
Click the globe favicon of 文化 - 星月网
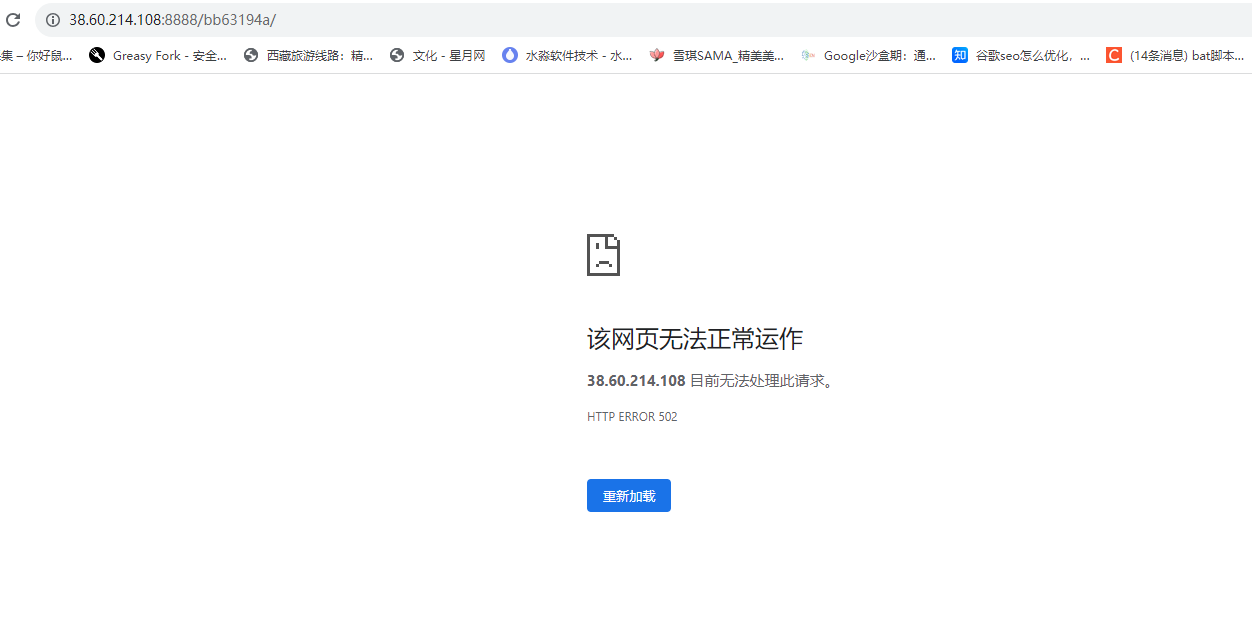click(397, 56)
